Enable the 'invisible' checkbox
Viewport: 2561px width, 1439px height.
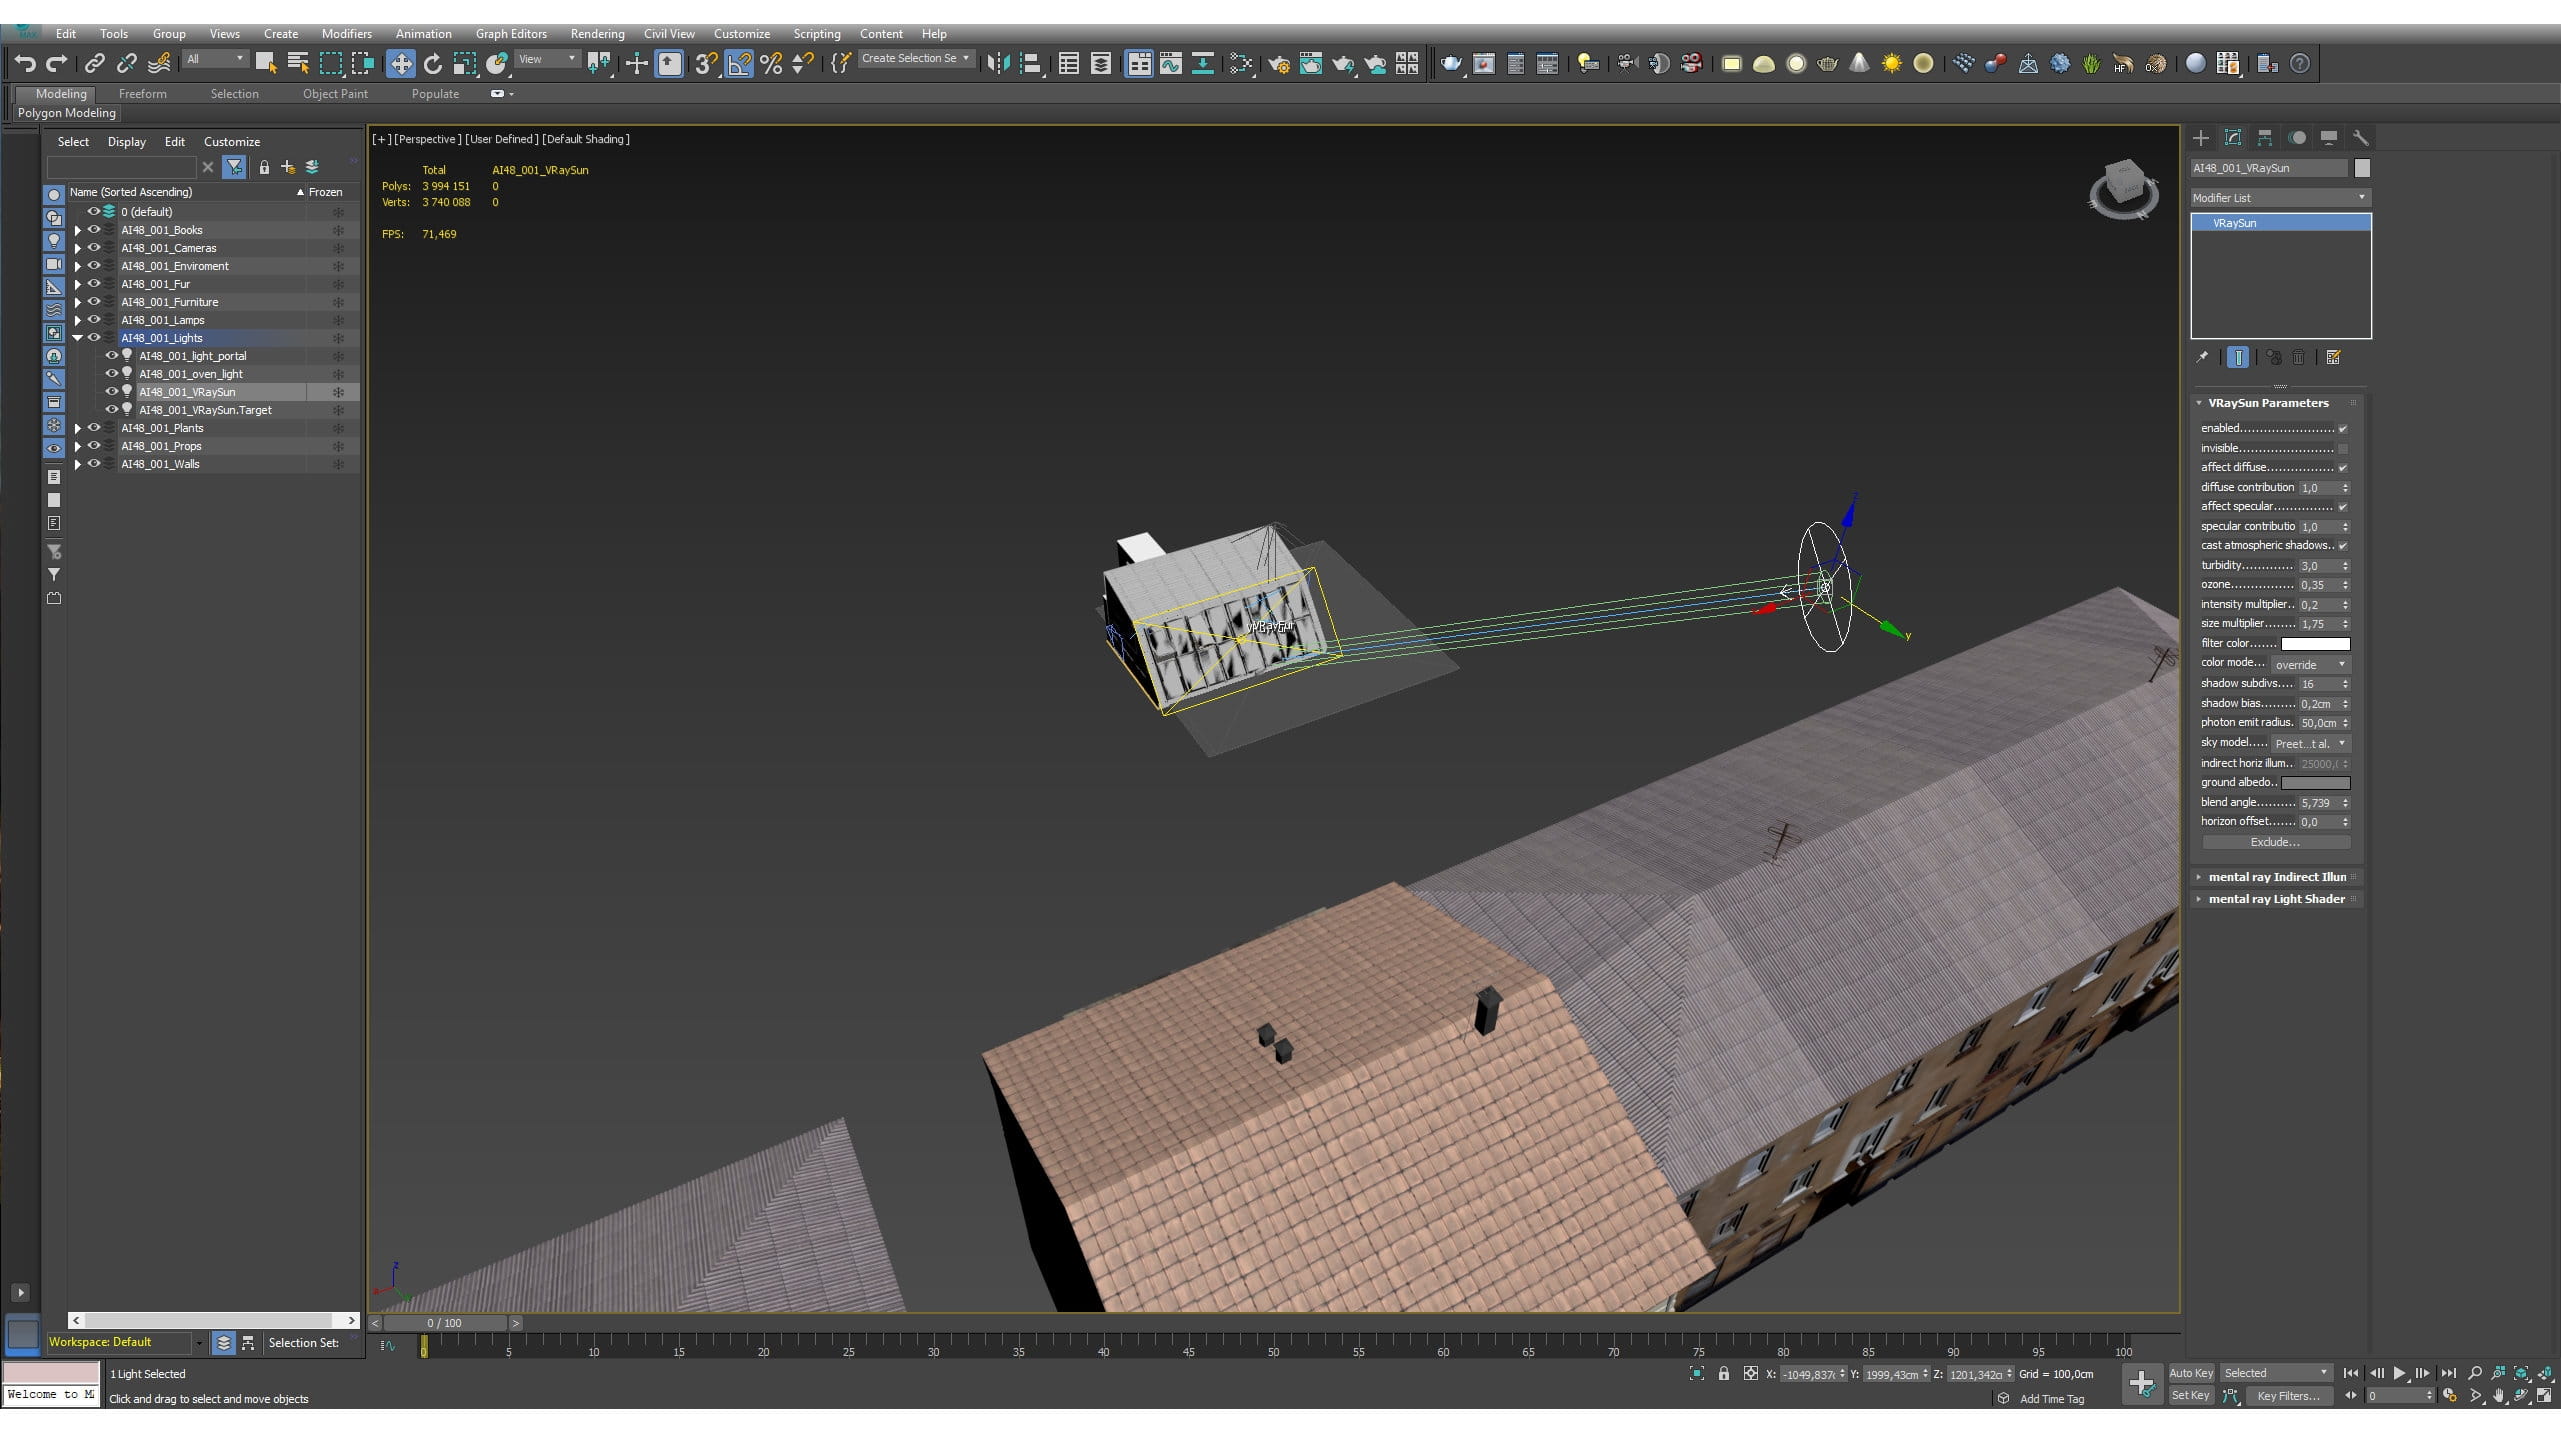point(2343,449)
